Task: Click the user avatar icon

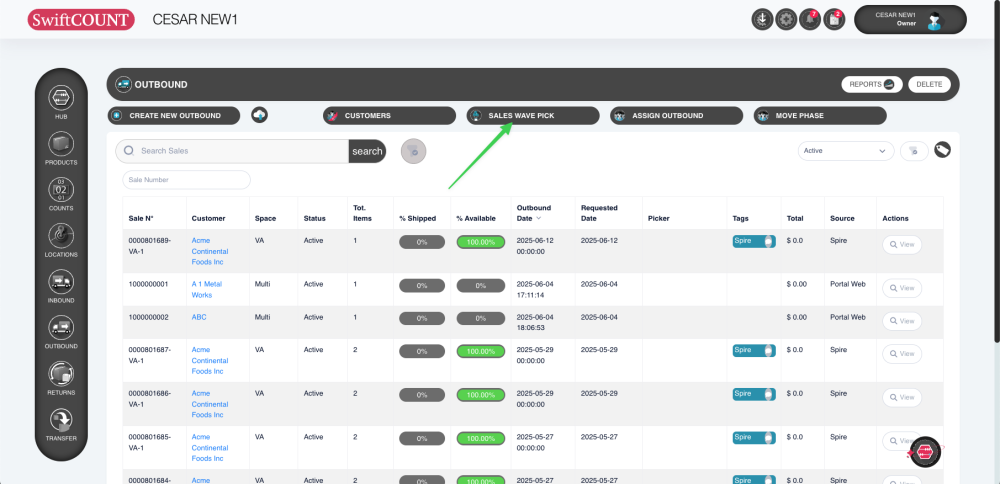Action: (x=934, y=20)
